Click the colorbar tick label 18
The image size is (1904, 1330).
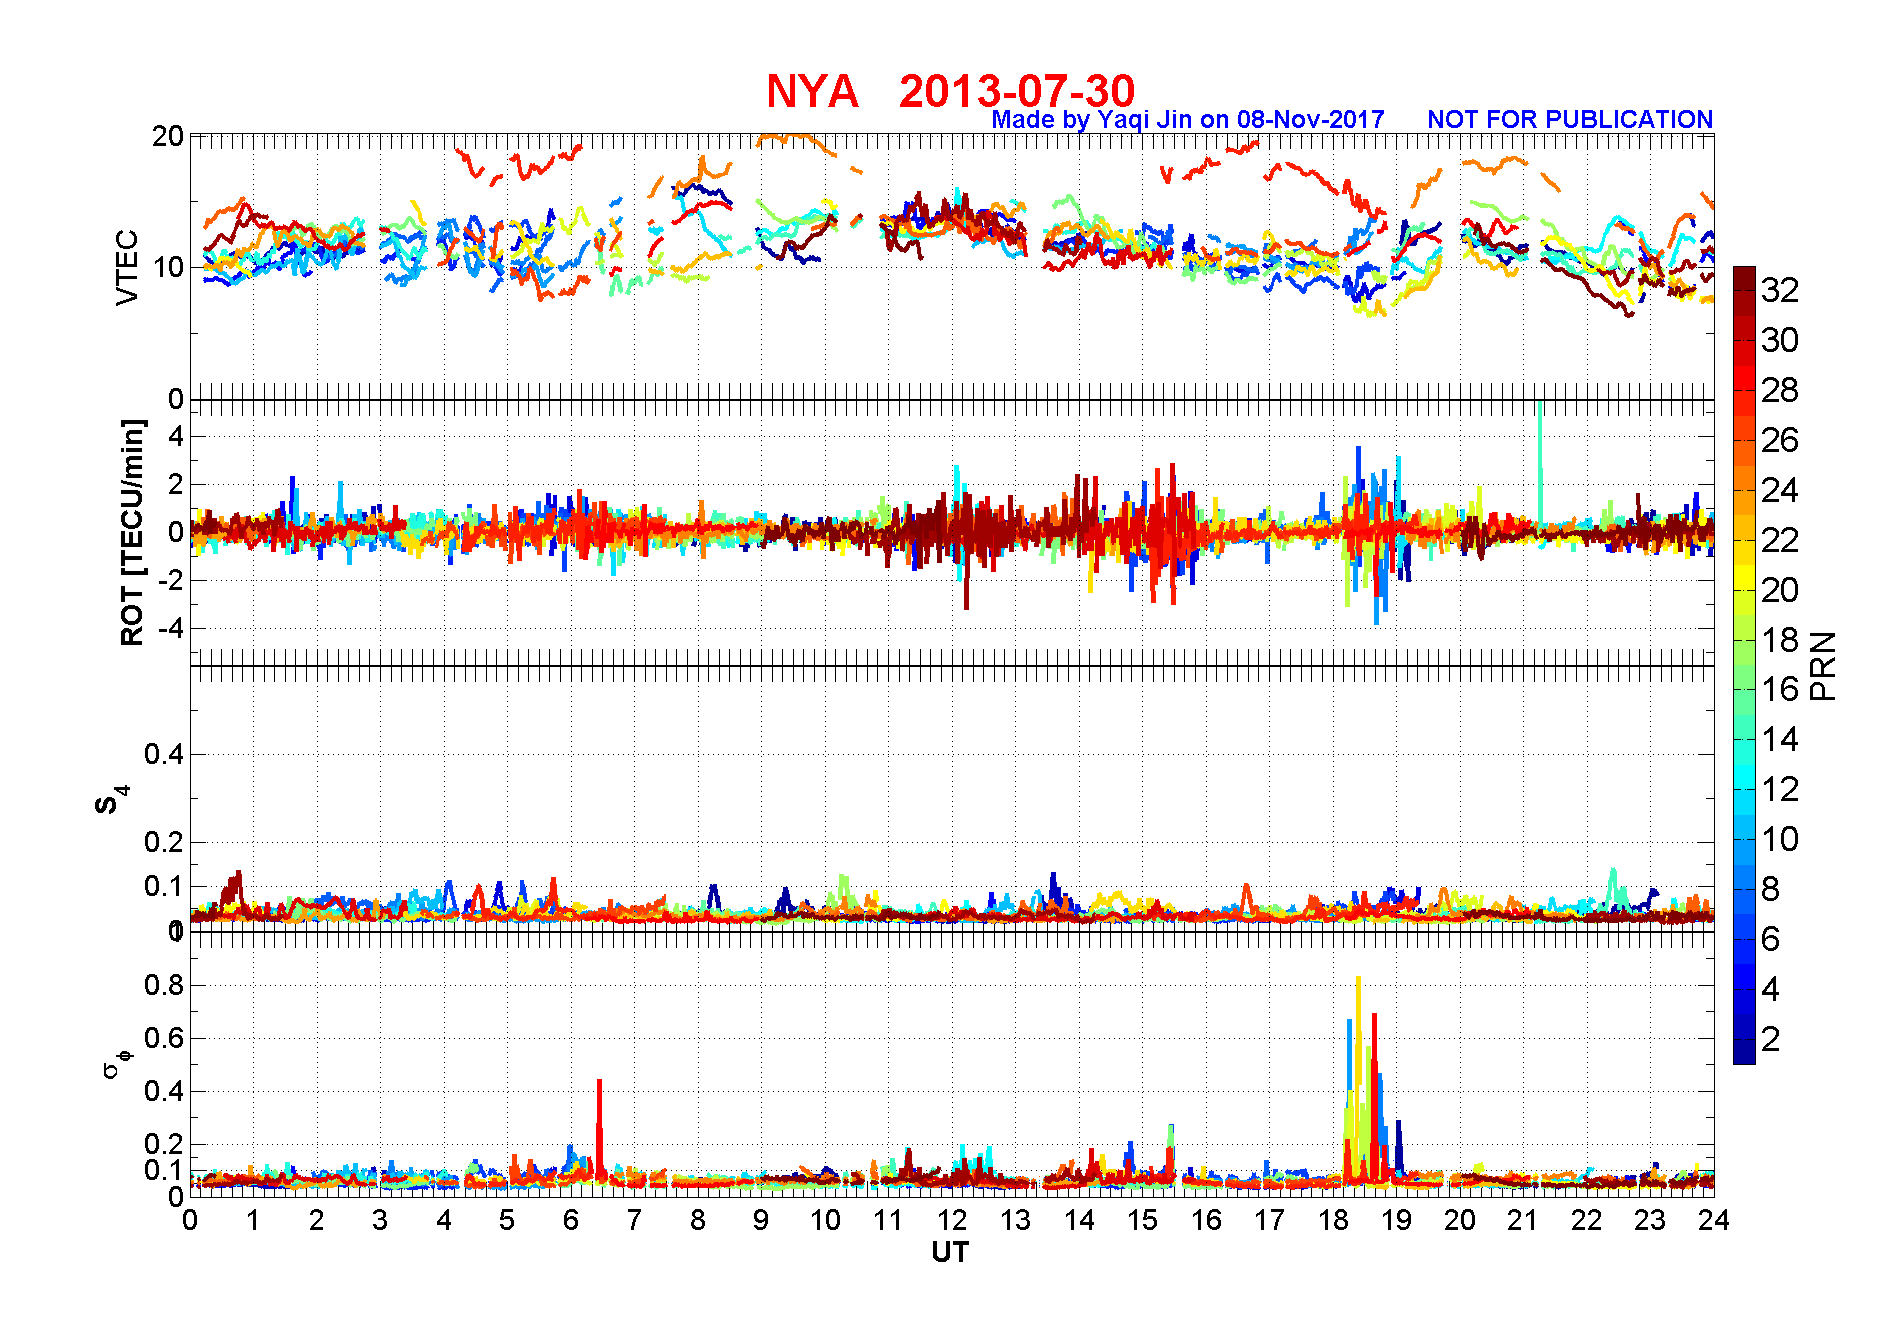(x=1780, y=640)
